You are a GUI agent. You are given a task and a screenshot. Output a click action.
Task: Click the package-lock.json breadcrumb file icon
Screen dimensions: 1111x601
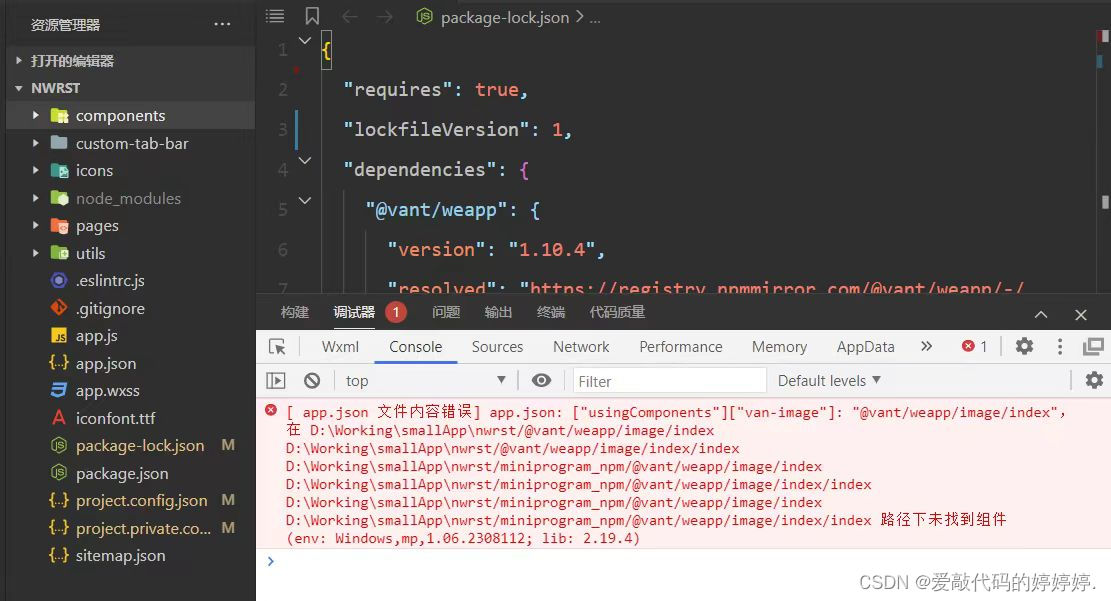click(424, 16)
